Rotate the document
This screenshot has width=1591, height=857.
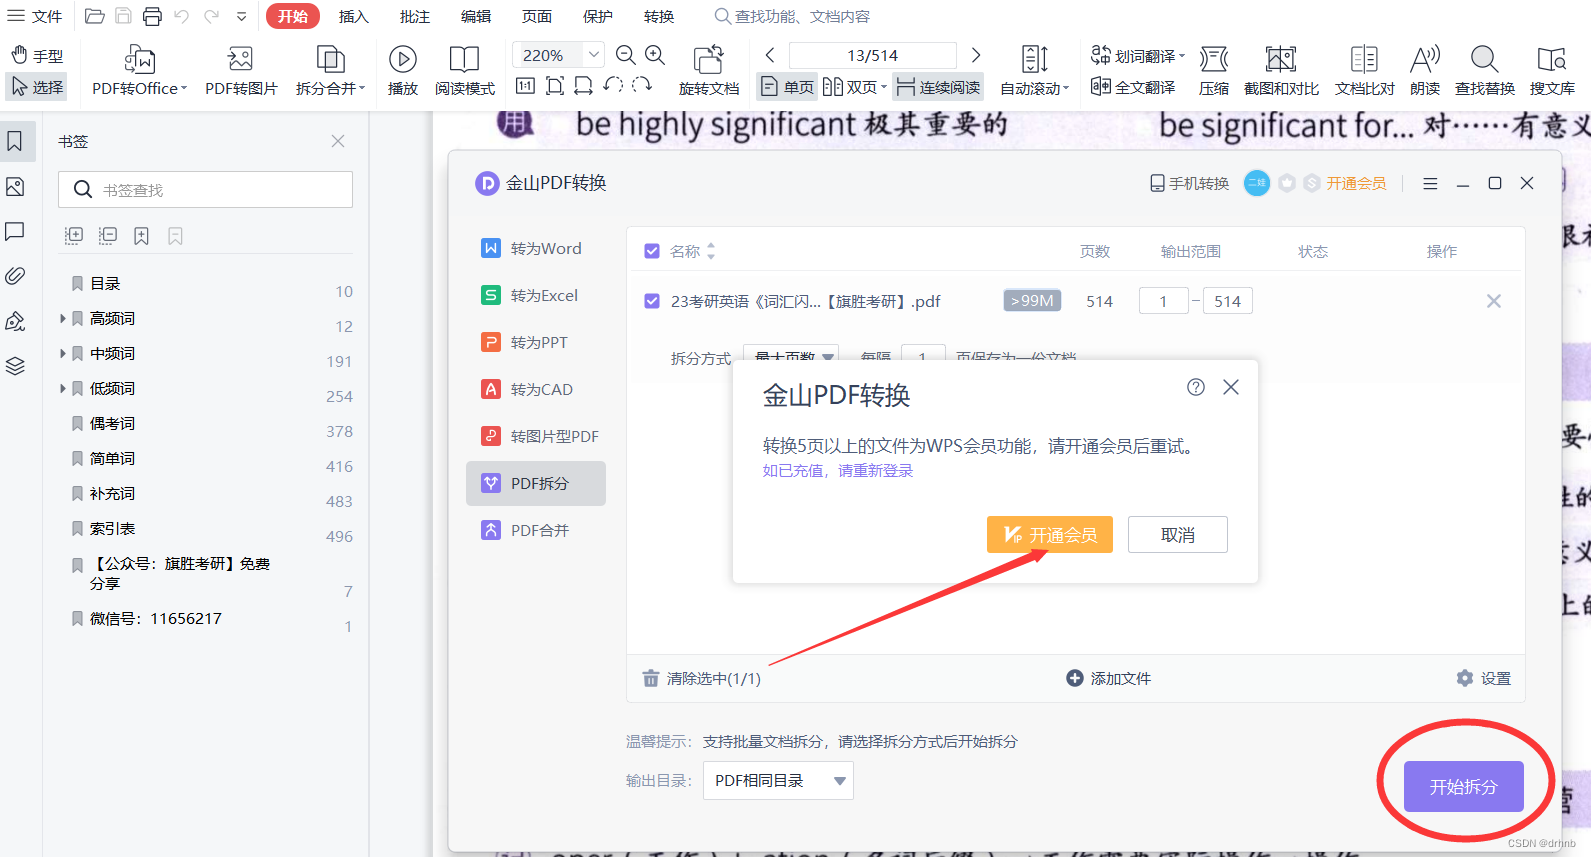(709, 71)
